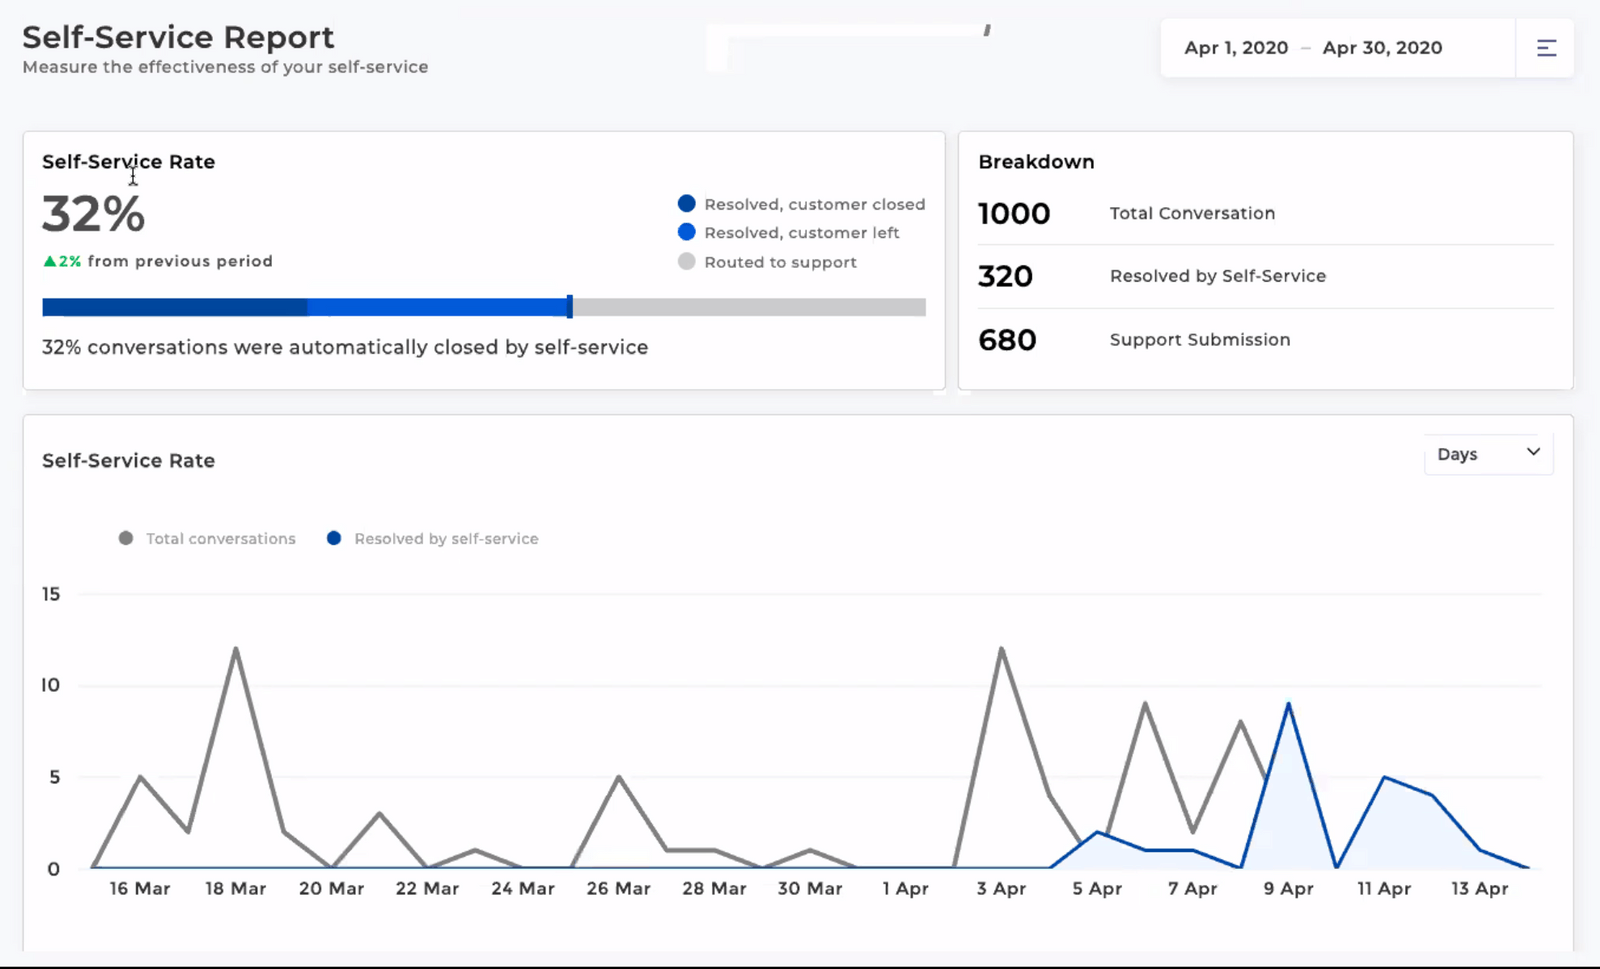
Task: Click the '320 Resolved by Self-Service' row
Action: click(x=1180, y=276)
